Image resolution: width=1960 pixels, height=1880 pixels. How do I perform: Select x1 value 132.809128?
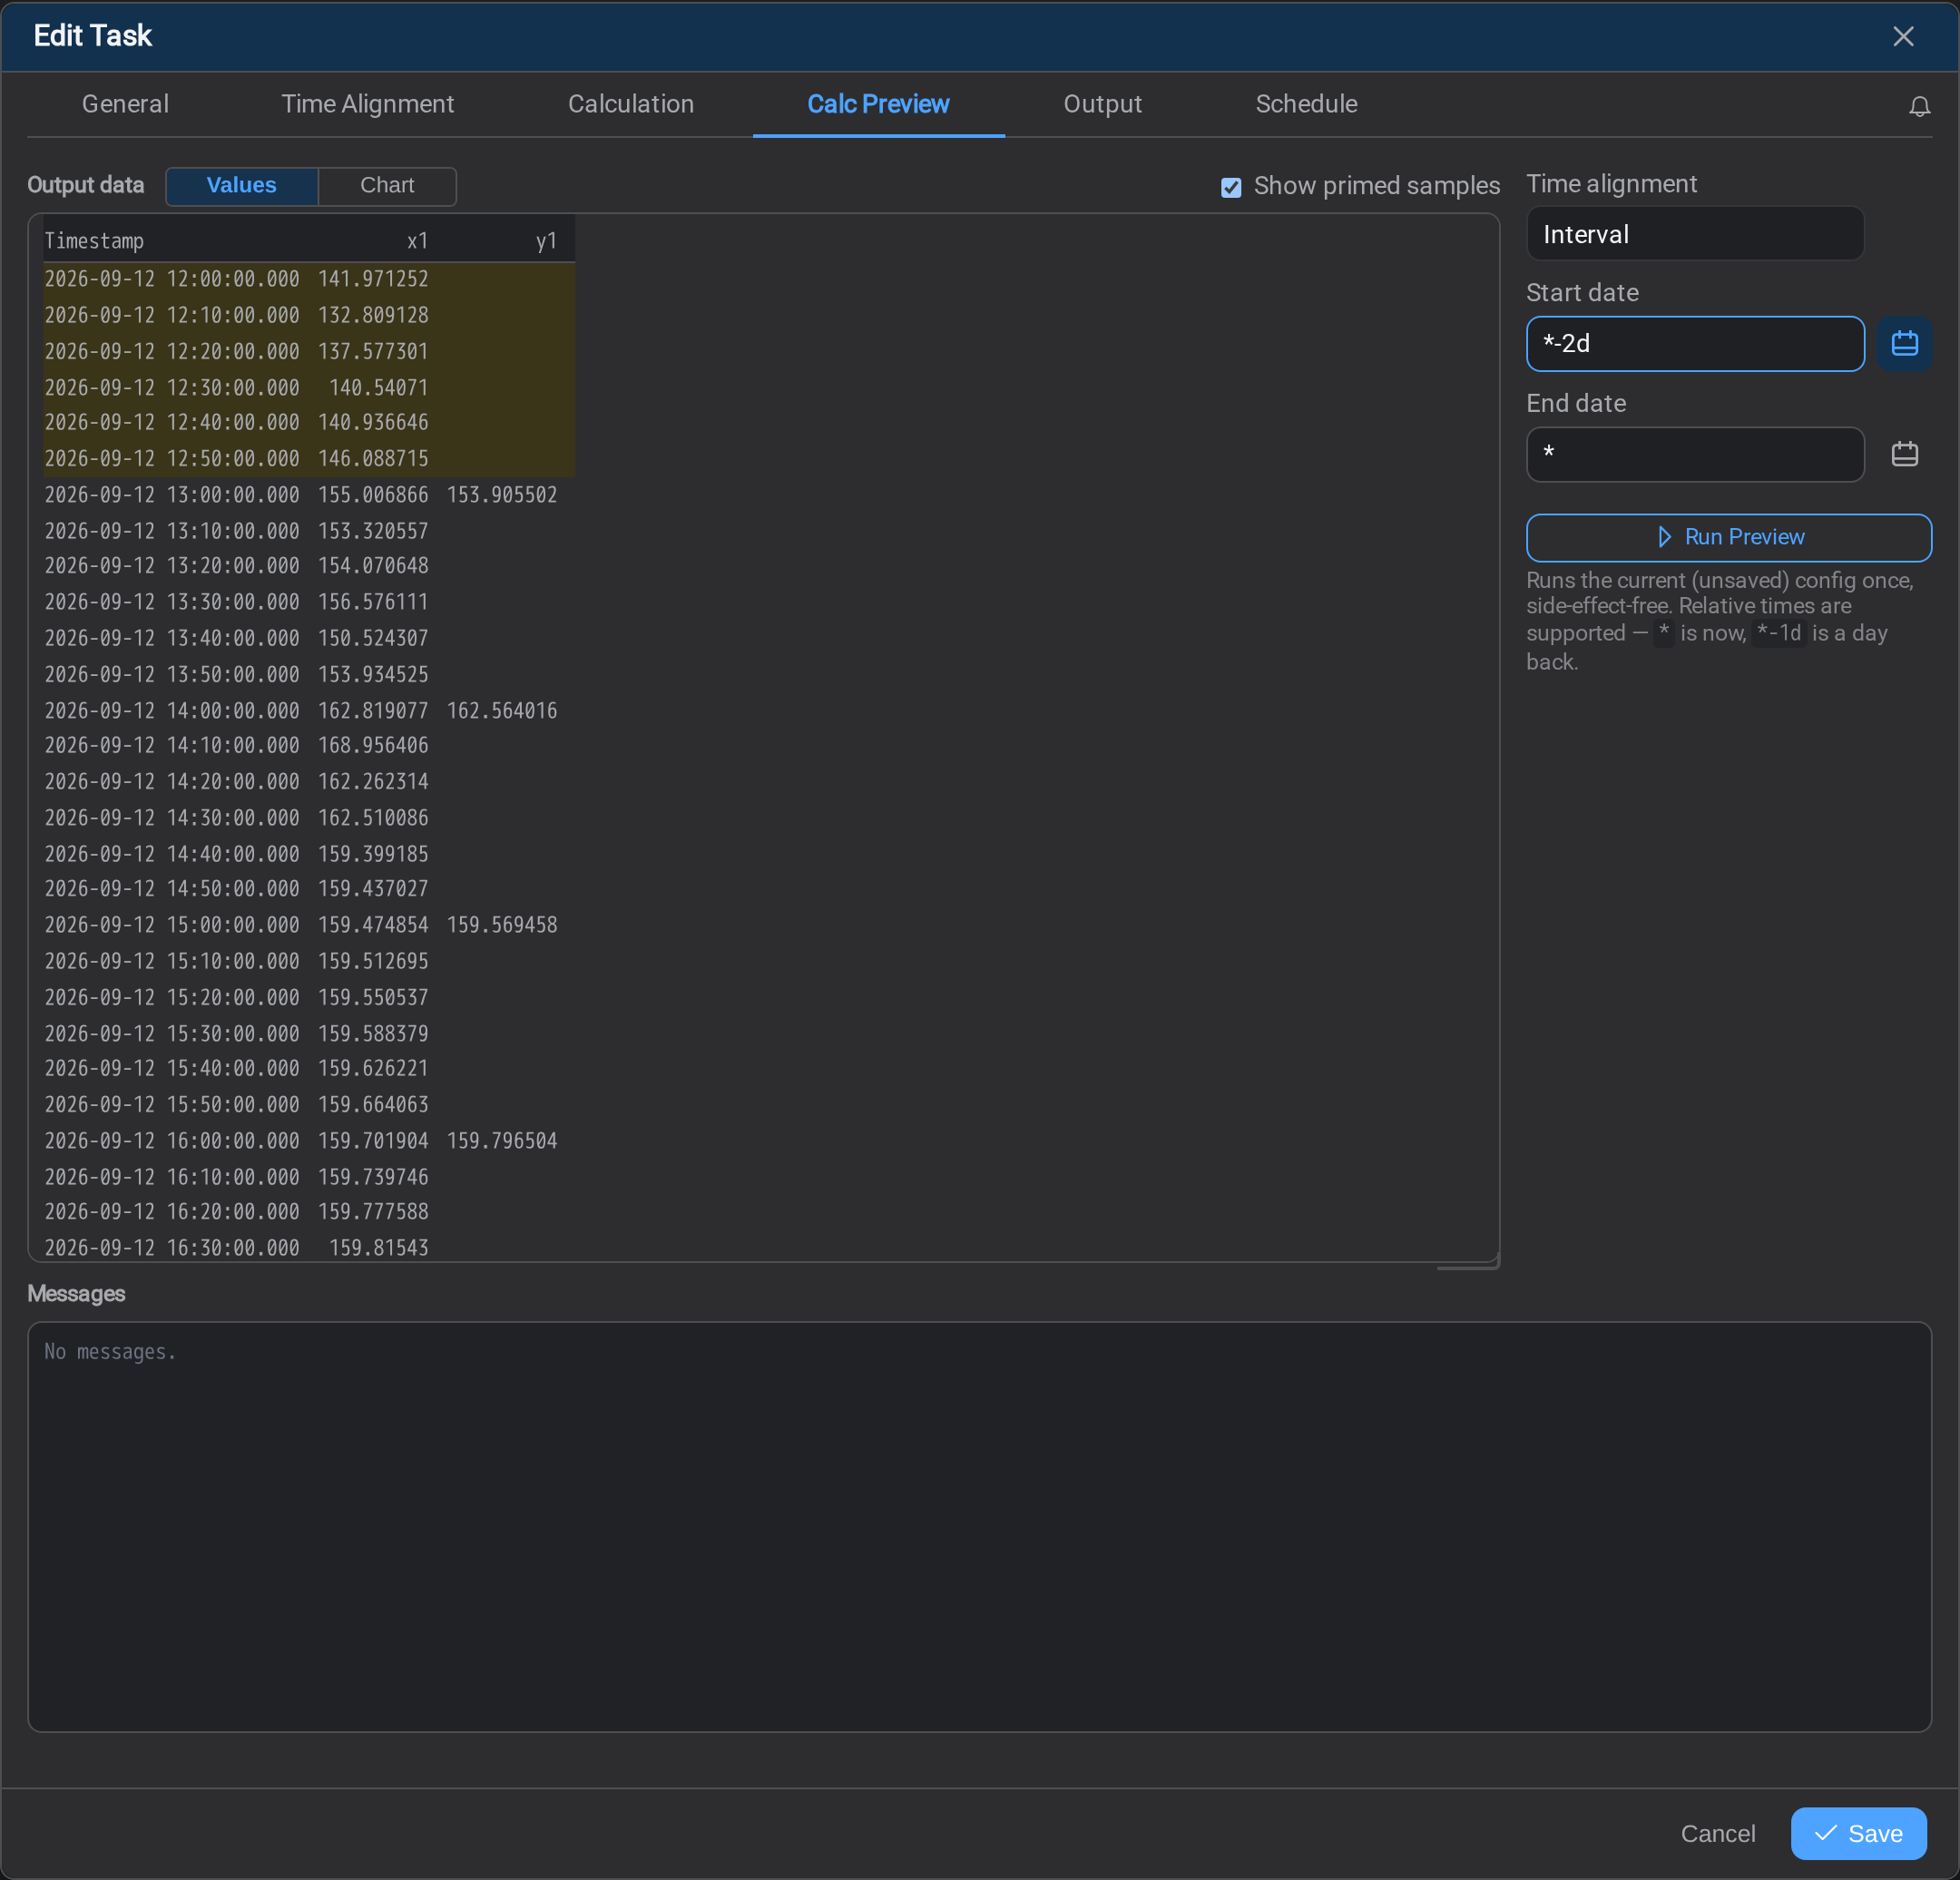[373, 315]
